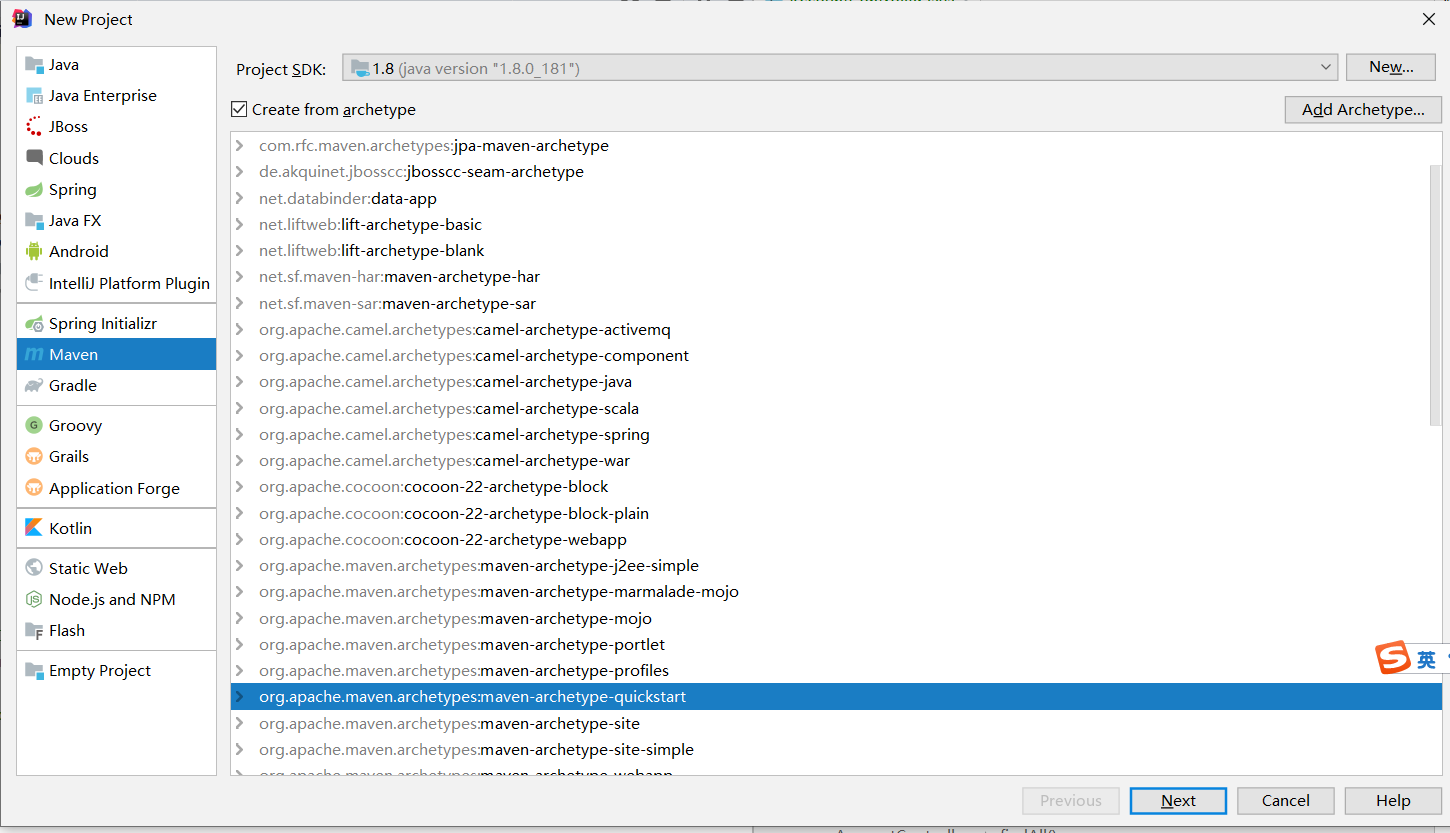Click the Empty Project folder icon

coord(34,671)
